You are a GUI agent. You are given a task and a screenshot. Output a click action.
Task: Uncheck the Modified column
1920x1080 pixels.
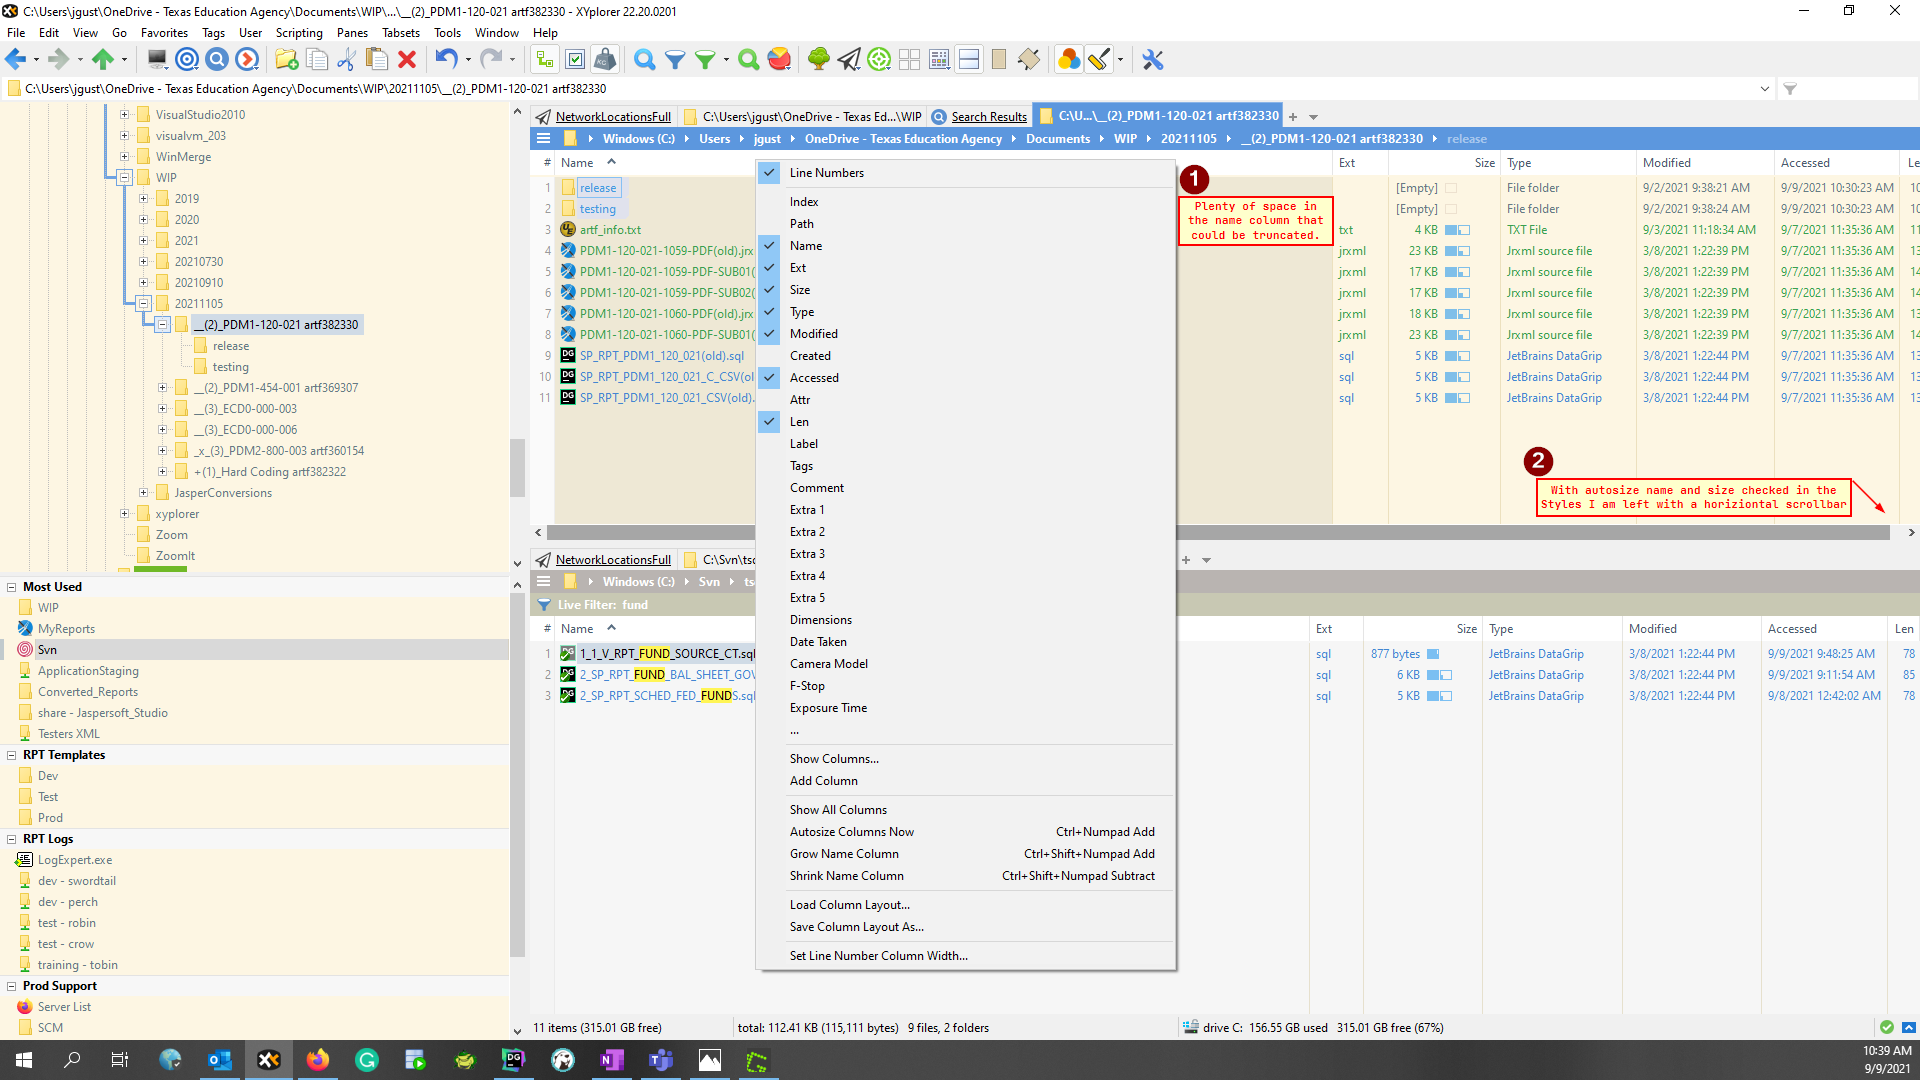tap(812, 333)
